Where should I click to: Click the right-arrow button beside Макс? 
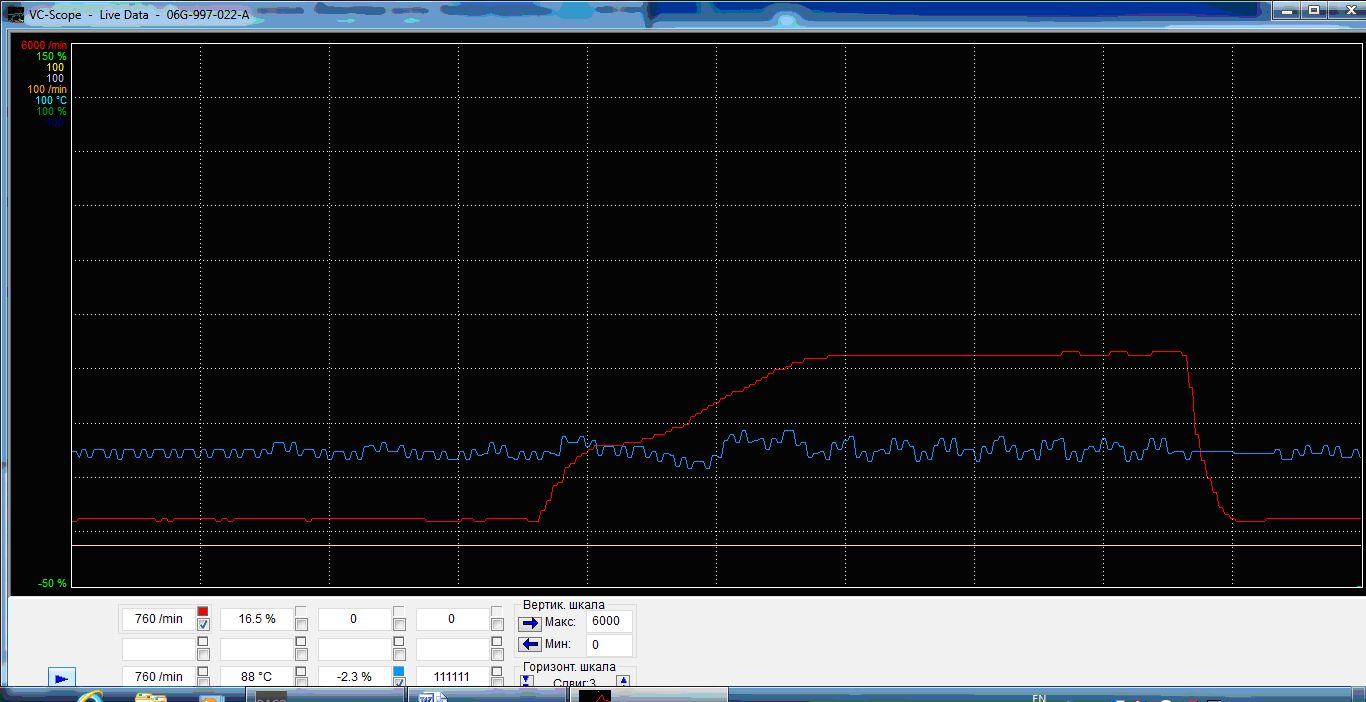coord(530,623)
